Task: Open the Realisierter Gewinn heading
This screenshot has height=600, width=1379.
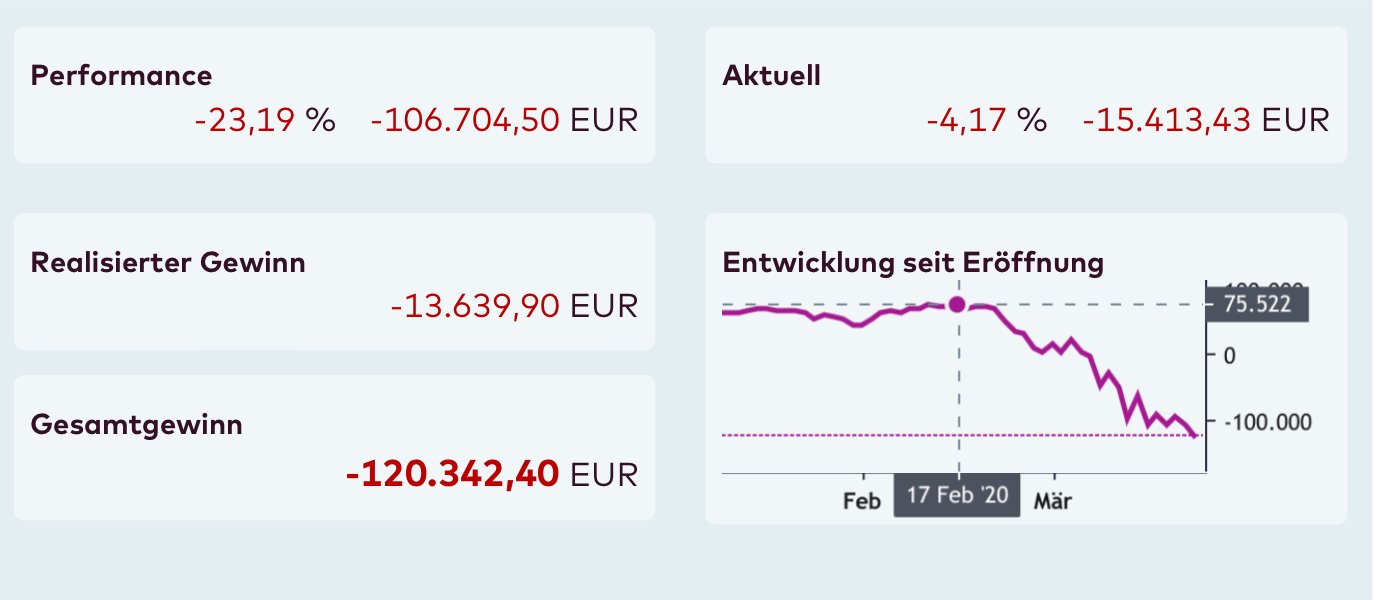Action: pos(168,263)
